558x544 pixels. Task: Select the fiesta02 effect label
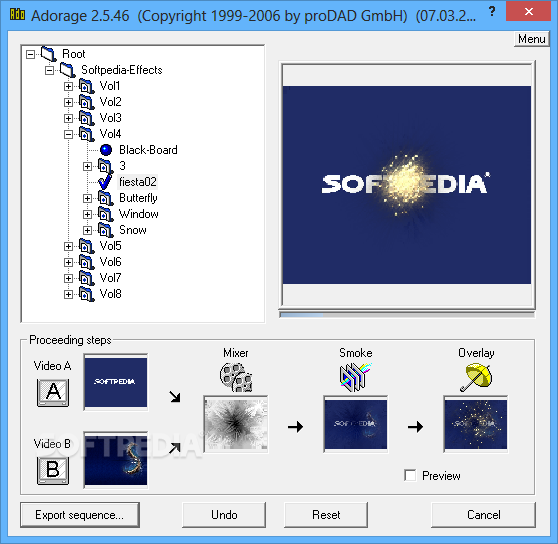point(138,182)
